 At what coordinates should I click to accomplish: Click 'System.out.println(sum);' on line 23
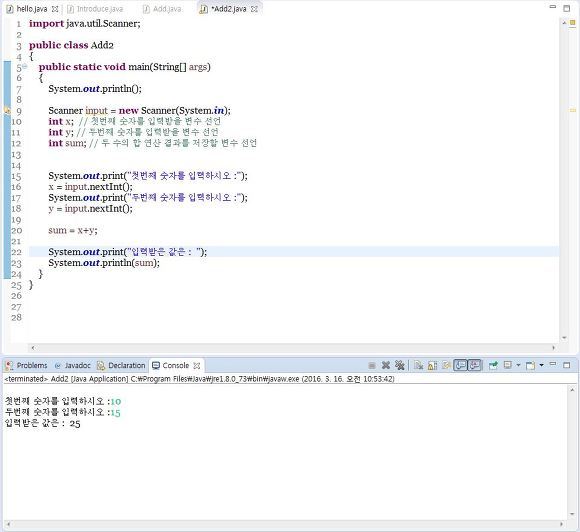(x=104, y=263)
